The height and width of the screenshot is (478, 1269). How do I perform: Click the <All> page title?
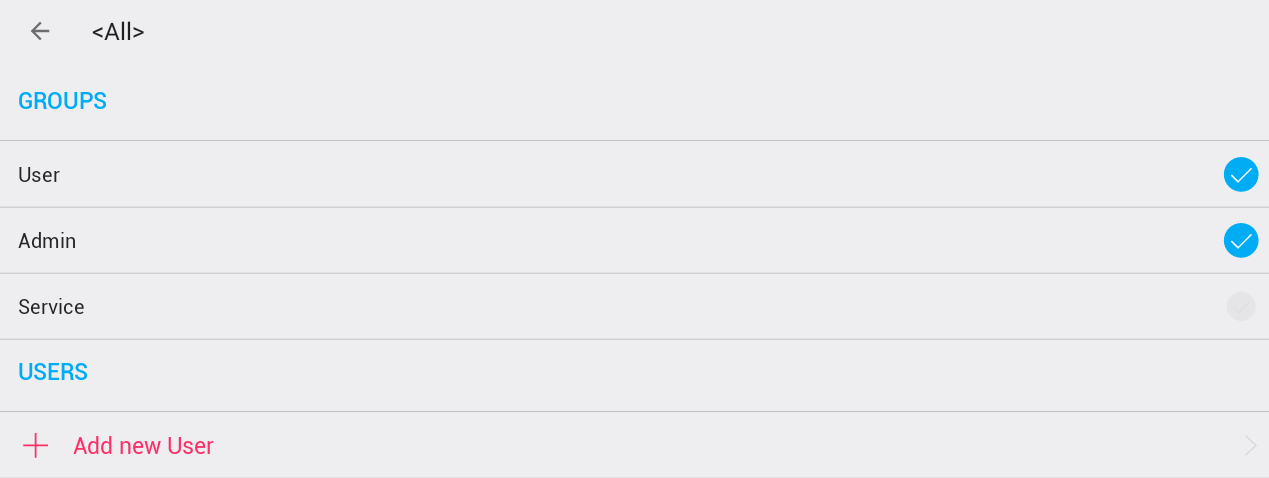(x=118, y=32)
